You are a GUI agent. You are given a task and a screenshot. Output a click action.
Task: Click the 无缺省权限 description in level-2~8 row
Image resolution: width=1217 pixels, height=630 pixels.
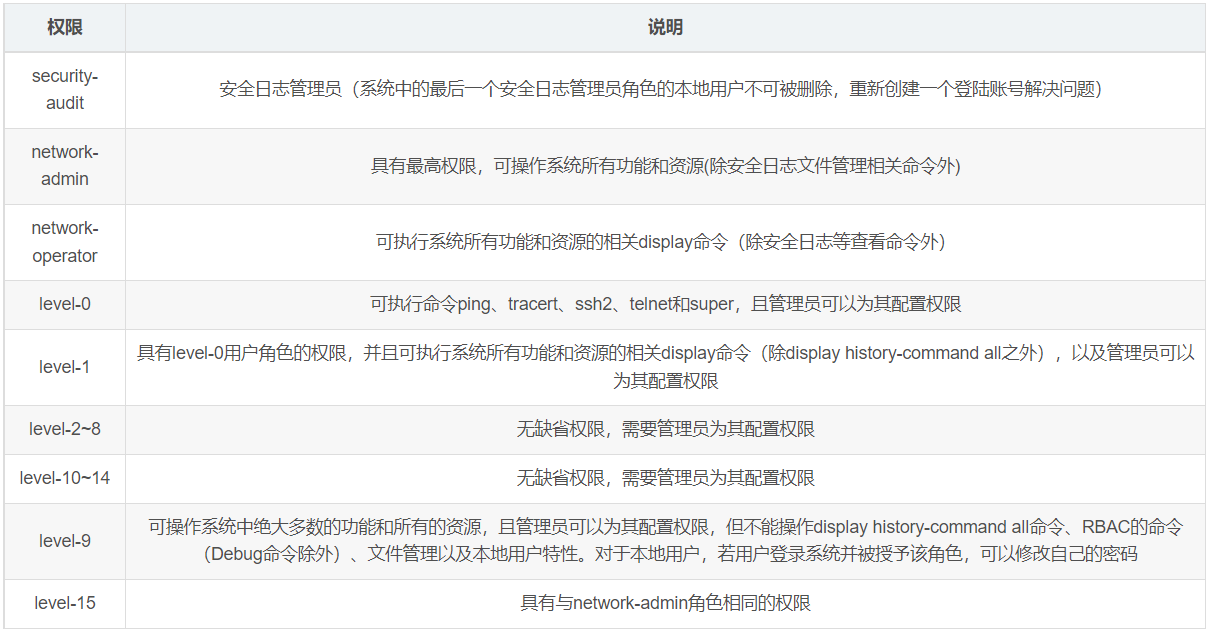click(665, 429)
